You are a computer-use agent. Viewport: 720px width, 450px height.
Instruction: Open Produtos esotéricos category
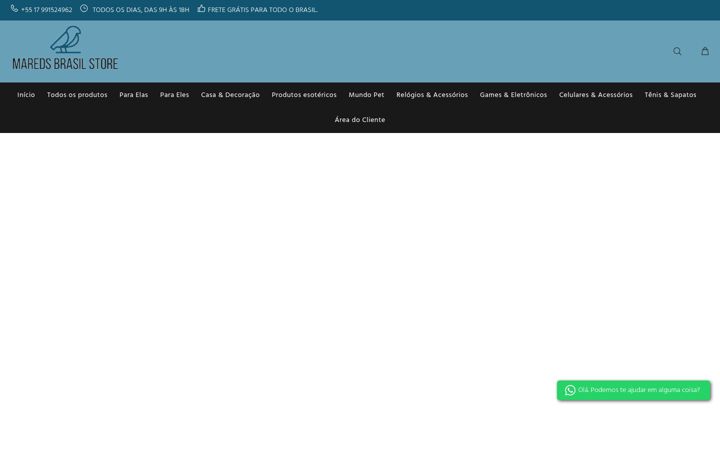click(x=304, y=95)
